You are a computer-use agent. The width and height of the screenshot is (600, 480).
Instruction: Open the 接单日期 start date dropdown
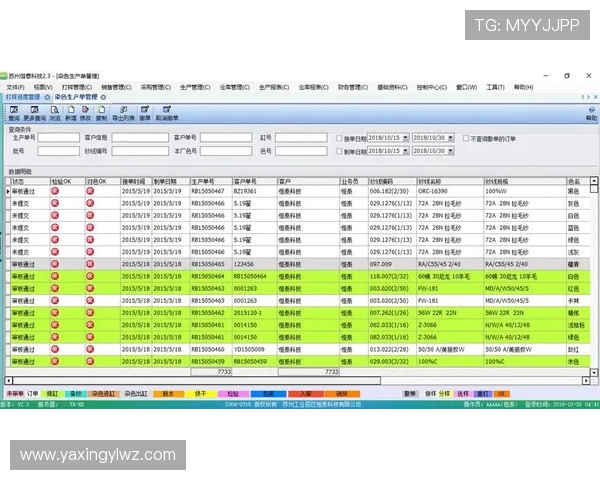coord(404,138)
